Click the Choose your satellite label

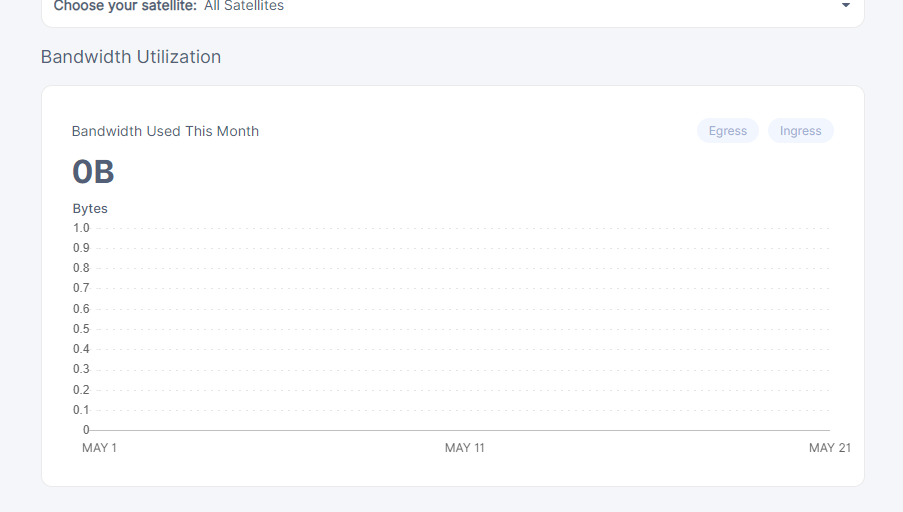(x=125, y=6)
